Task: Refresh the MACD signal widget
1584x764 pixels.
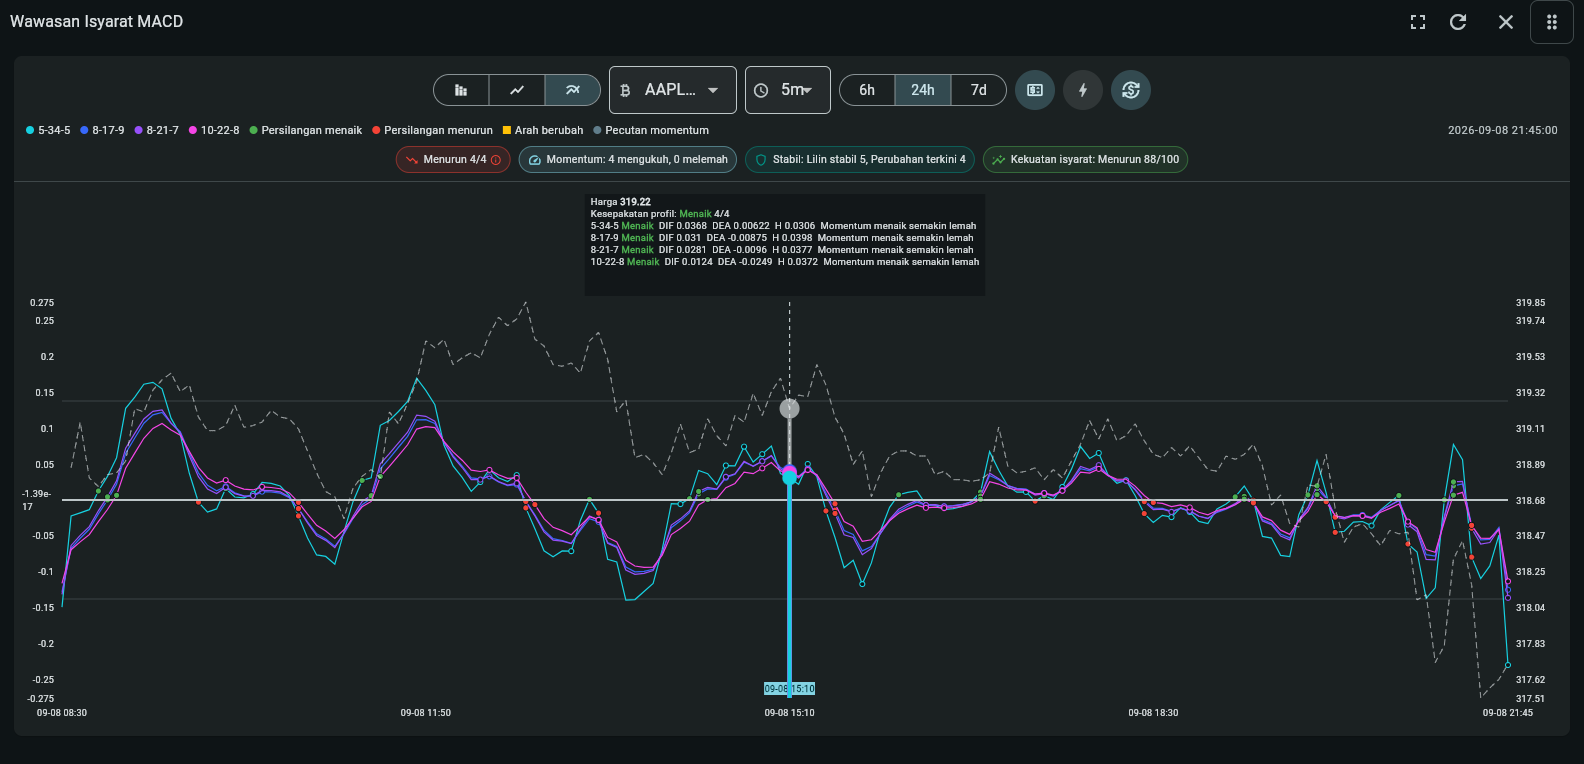Action: [x=1458, y=22]
